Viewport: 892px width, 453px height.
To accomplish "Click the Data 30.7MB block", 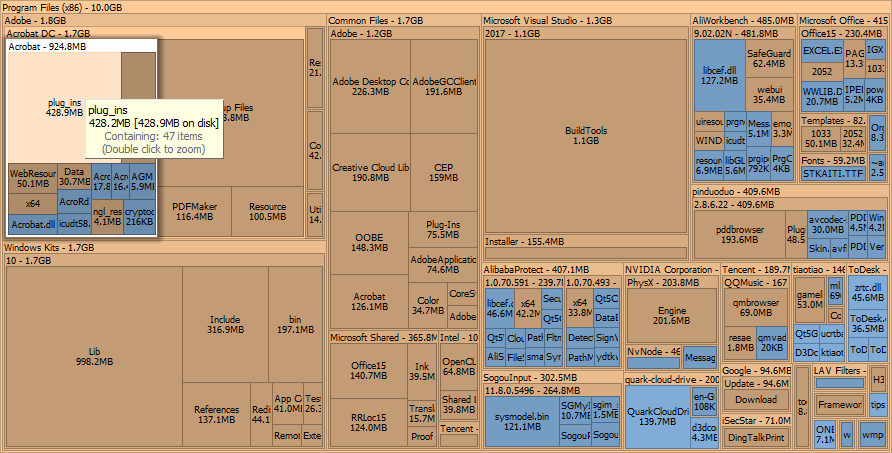I will 74,177.
